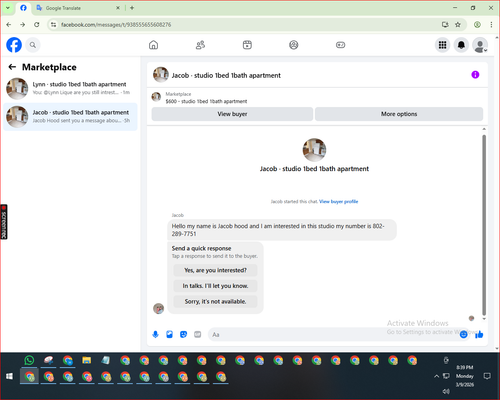Open File Explorer from the taskbar
The width and height of the screenshot is (500, 400).
pyautogui.click(x=87, y=360)
